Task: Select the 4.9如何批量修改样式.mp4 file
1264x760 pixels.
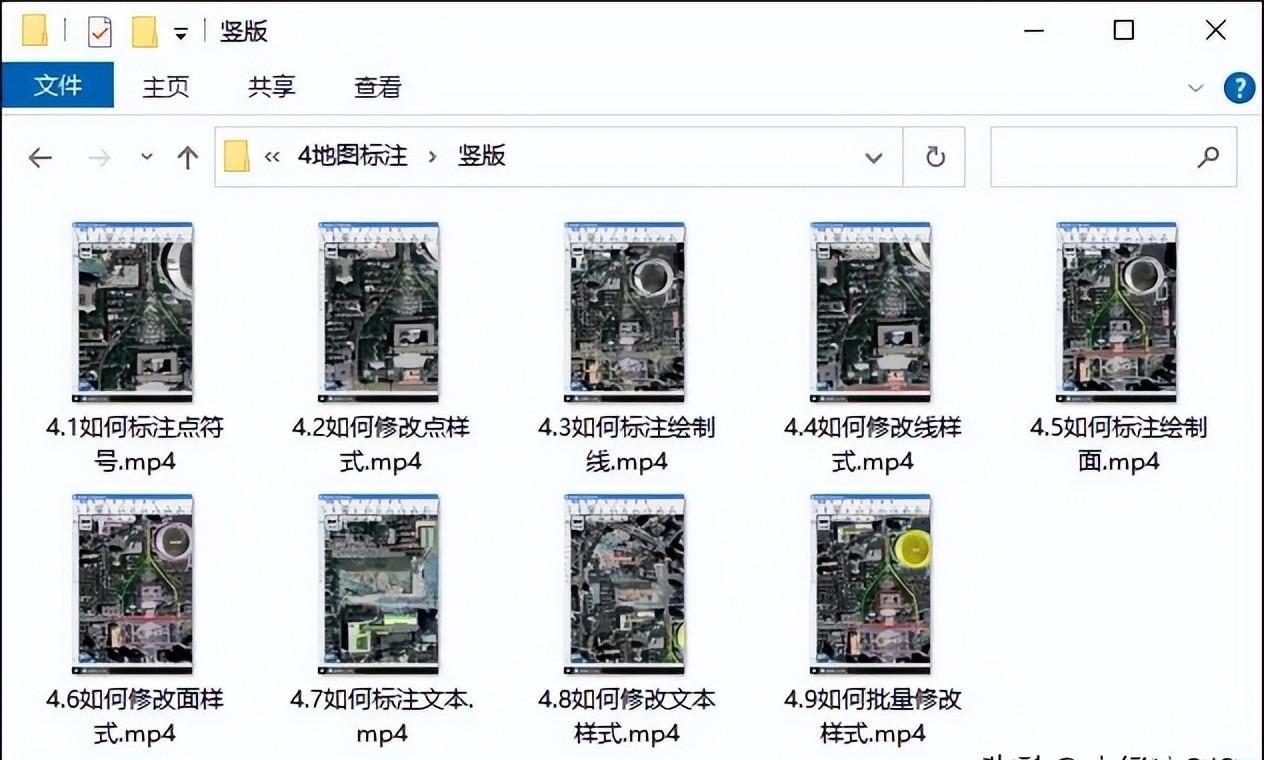Action: click(869, 582)
